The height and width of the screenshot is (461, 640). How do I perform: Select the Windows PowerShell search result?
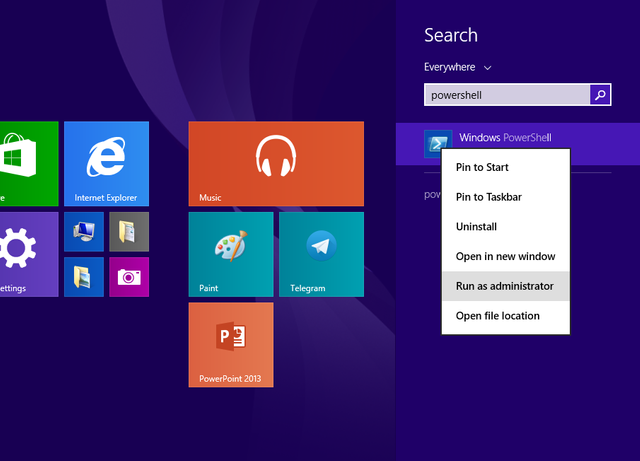pyautogui.click(x=518, y=144)
